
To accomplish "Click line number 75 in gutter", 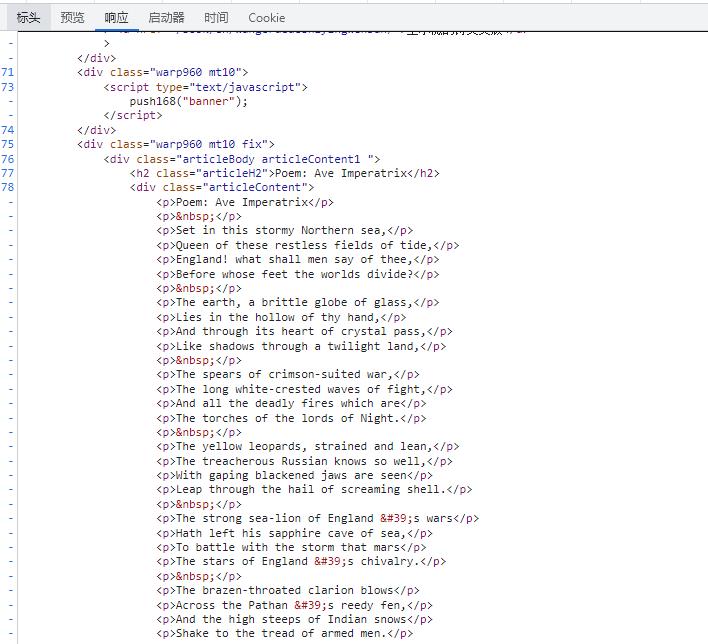I will point(8,144).
